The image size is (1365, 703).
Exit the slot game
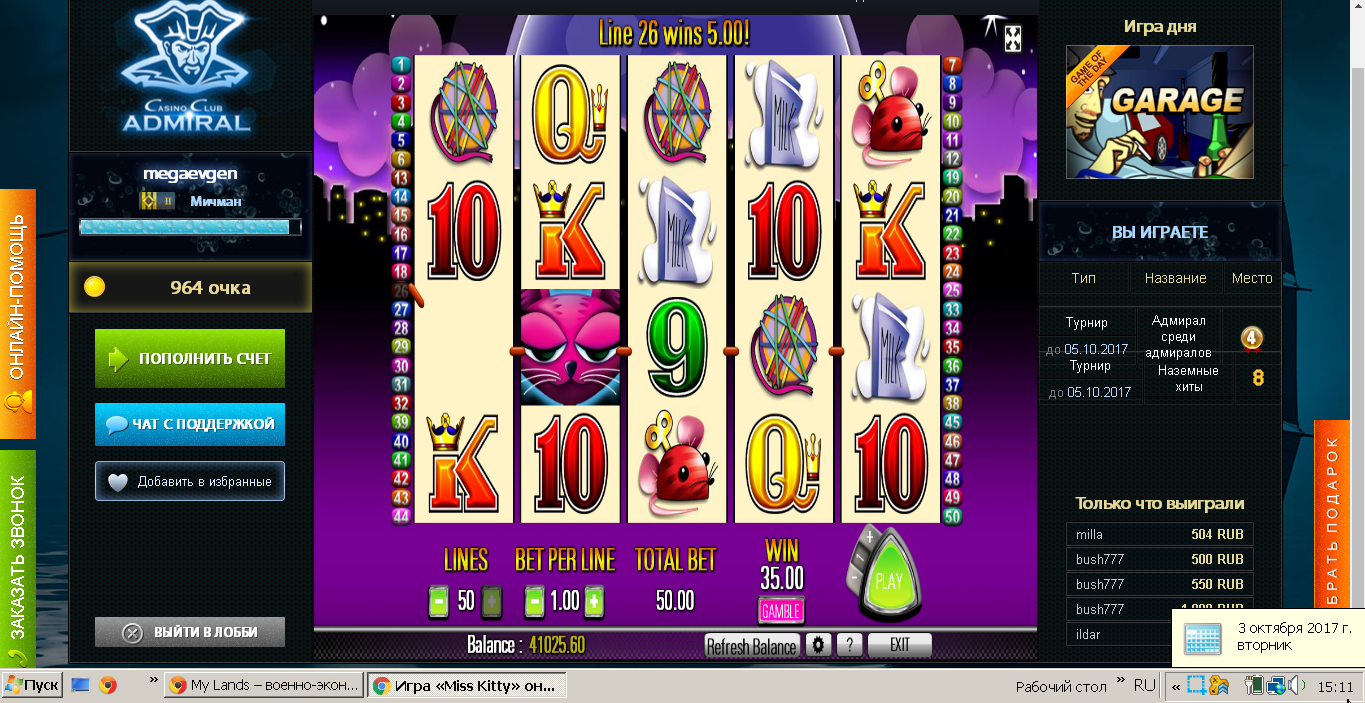point(899,645)
